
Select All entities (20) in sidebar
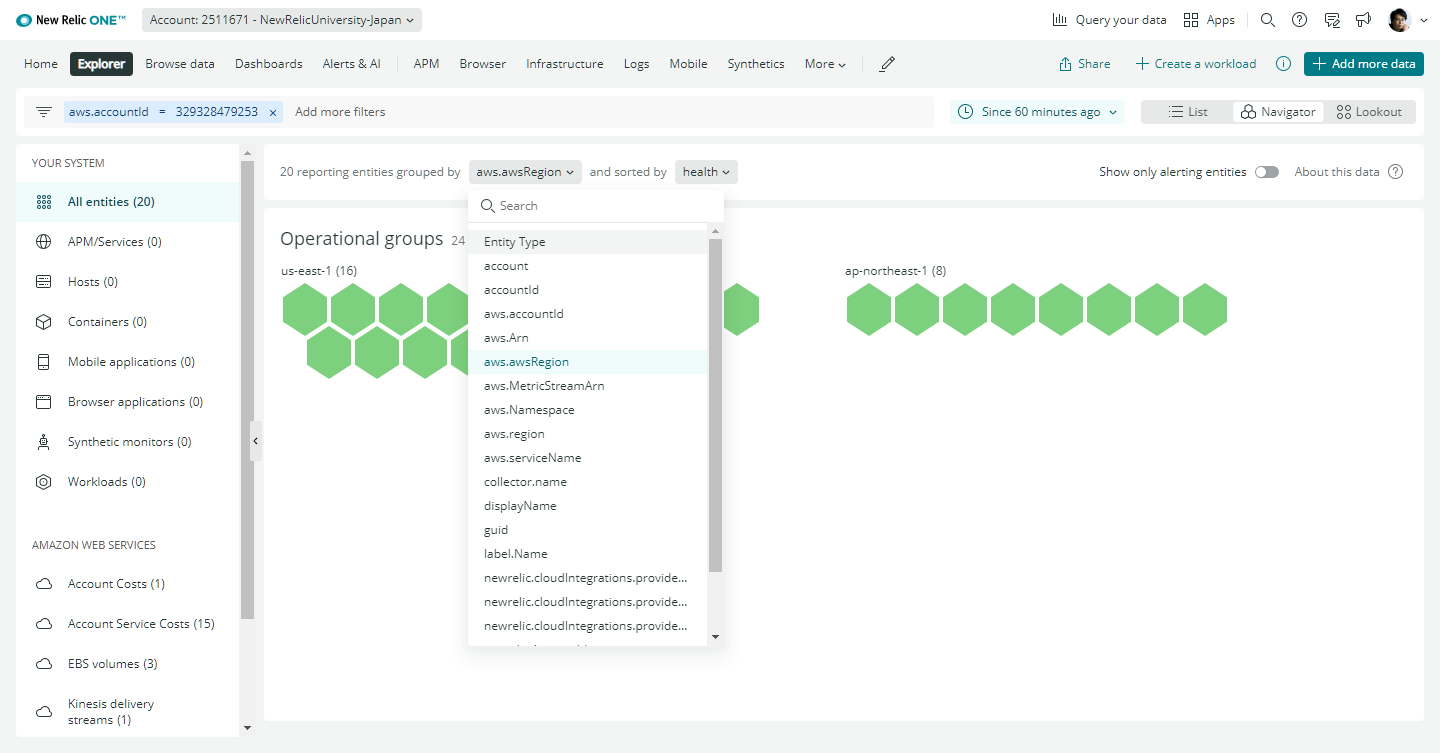point(128,202)
